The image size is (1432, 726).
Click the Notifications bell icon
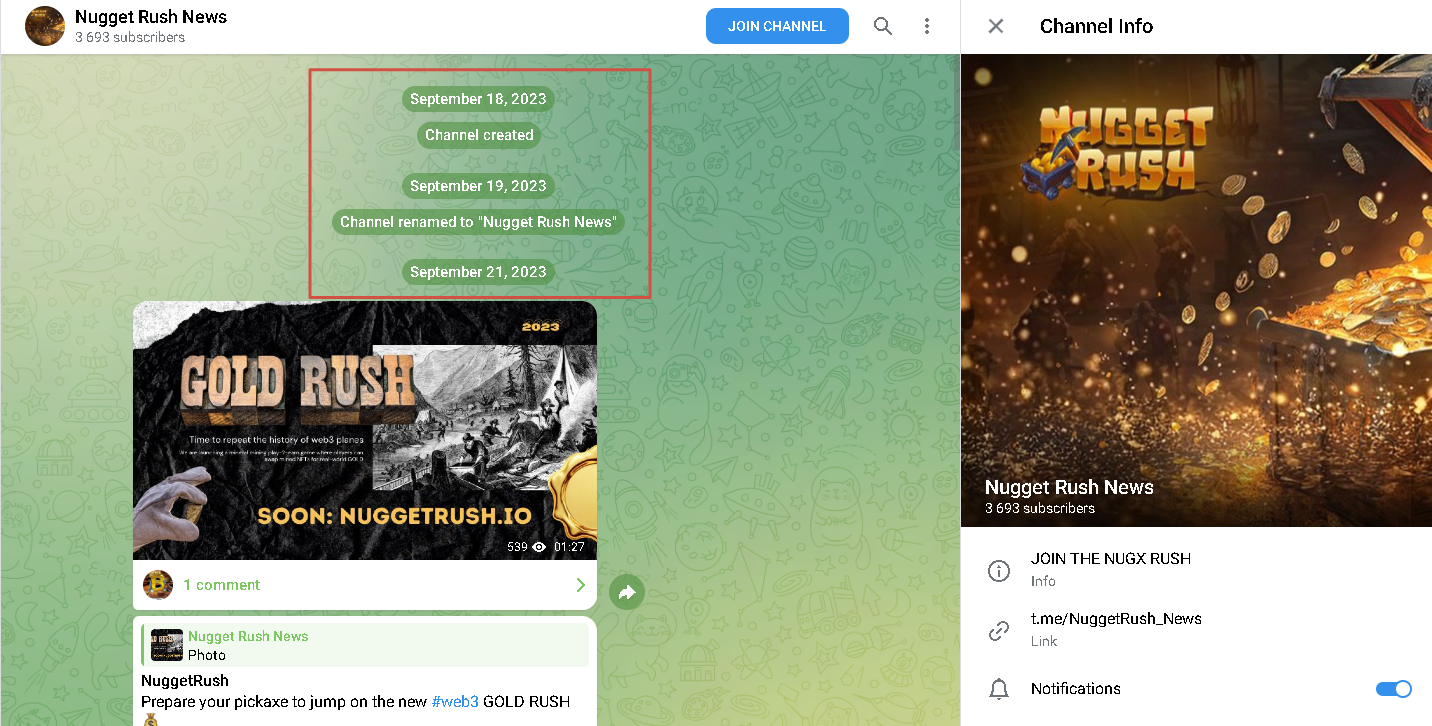pos(998,689)
